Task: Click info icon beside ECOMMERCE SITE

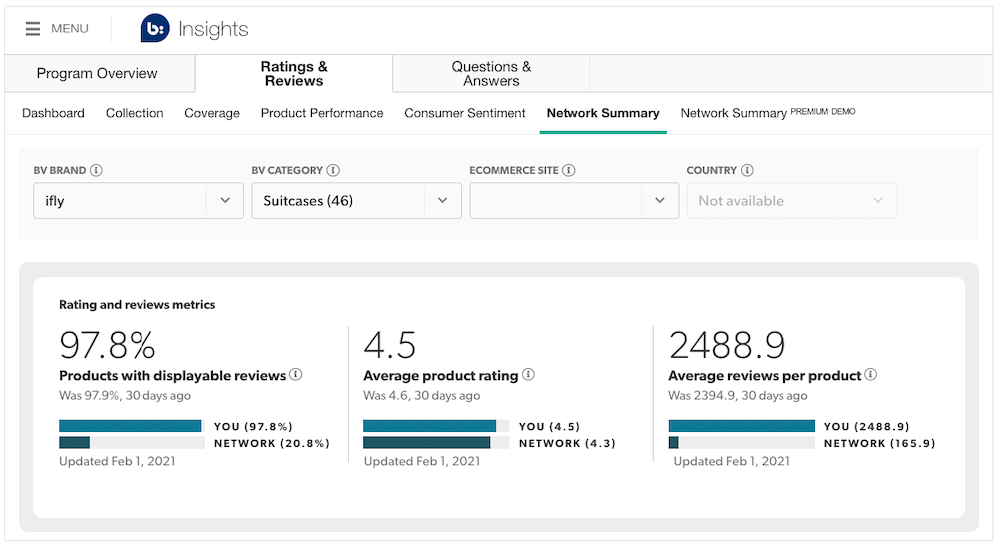Action: pos(569,171)
